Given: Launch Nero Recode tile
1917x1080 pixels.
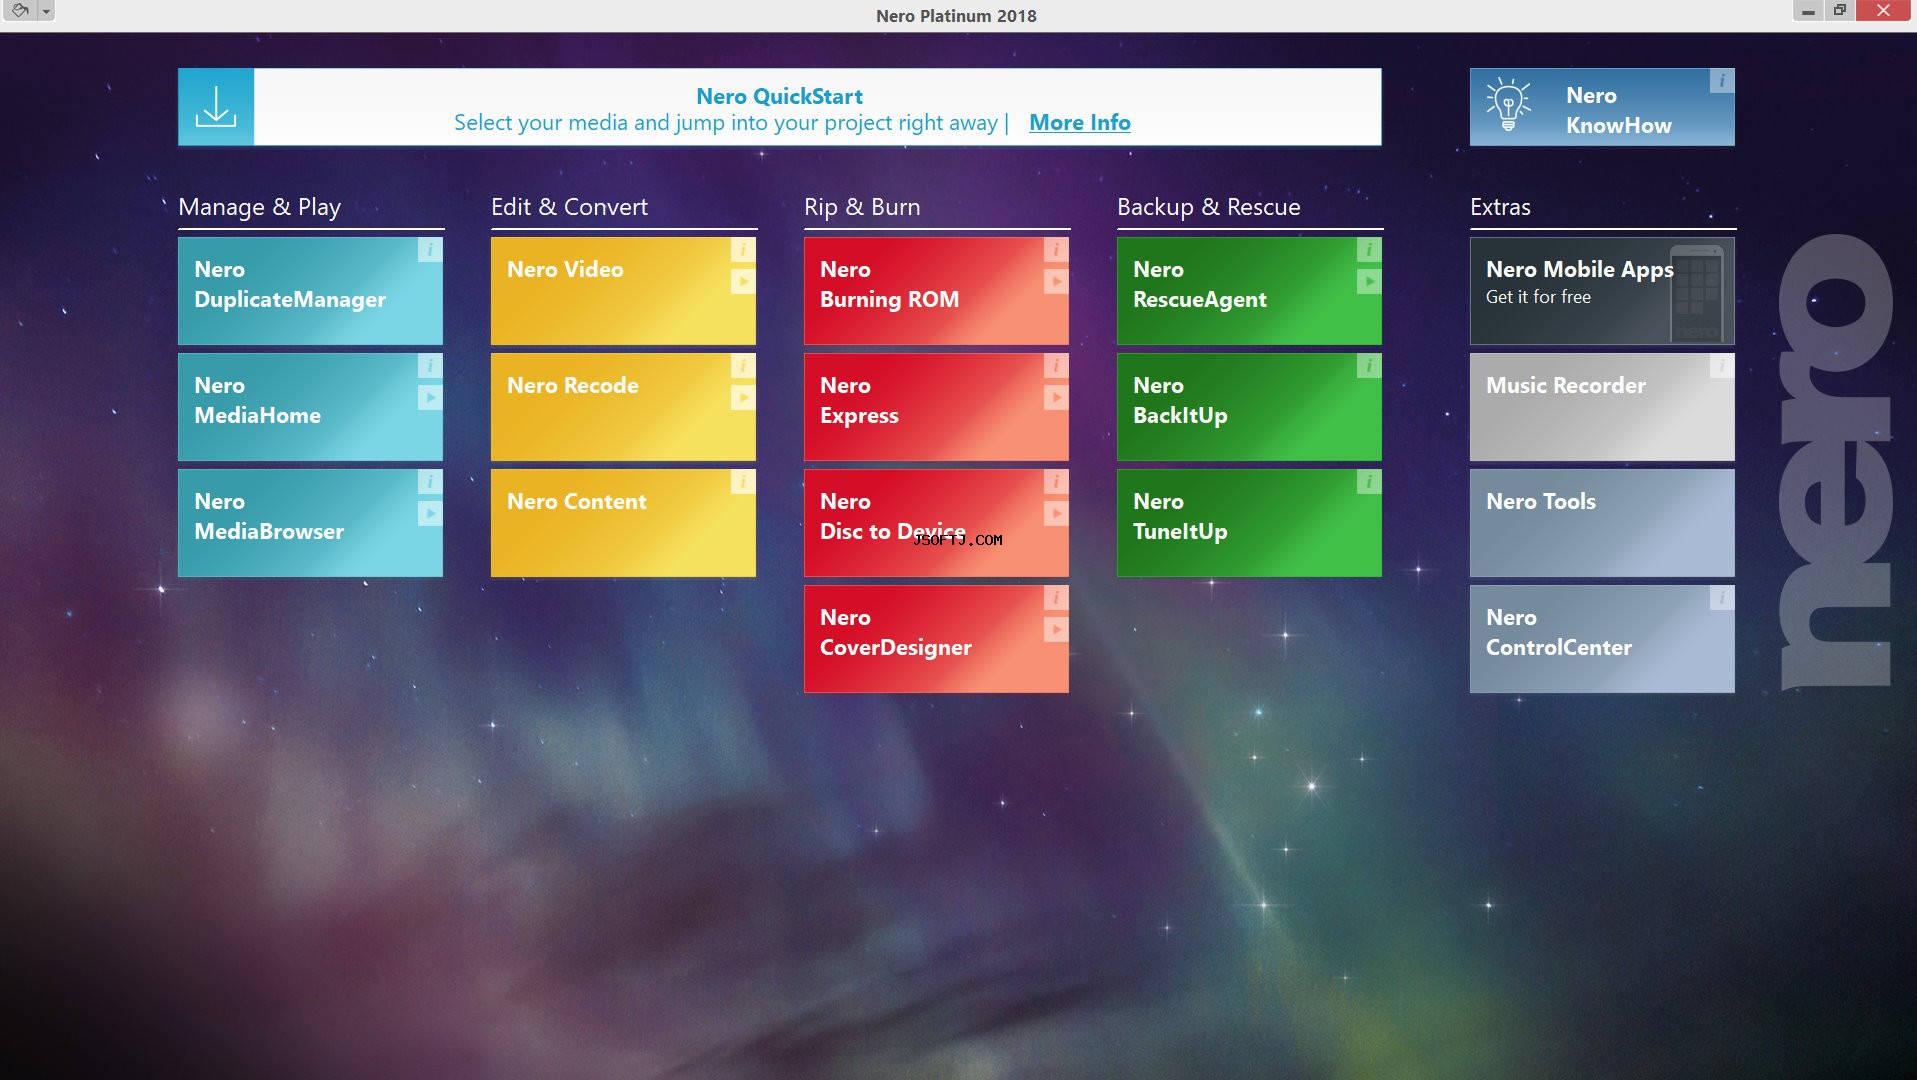Looking at the screenshot, I should click(x=623, y=407).
